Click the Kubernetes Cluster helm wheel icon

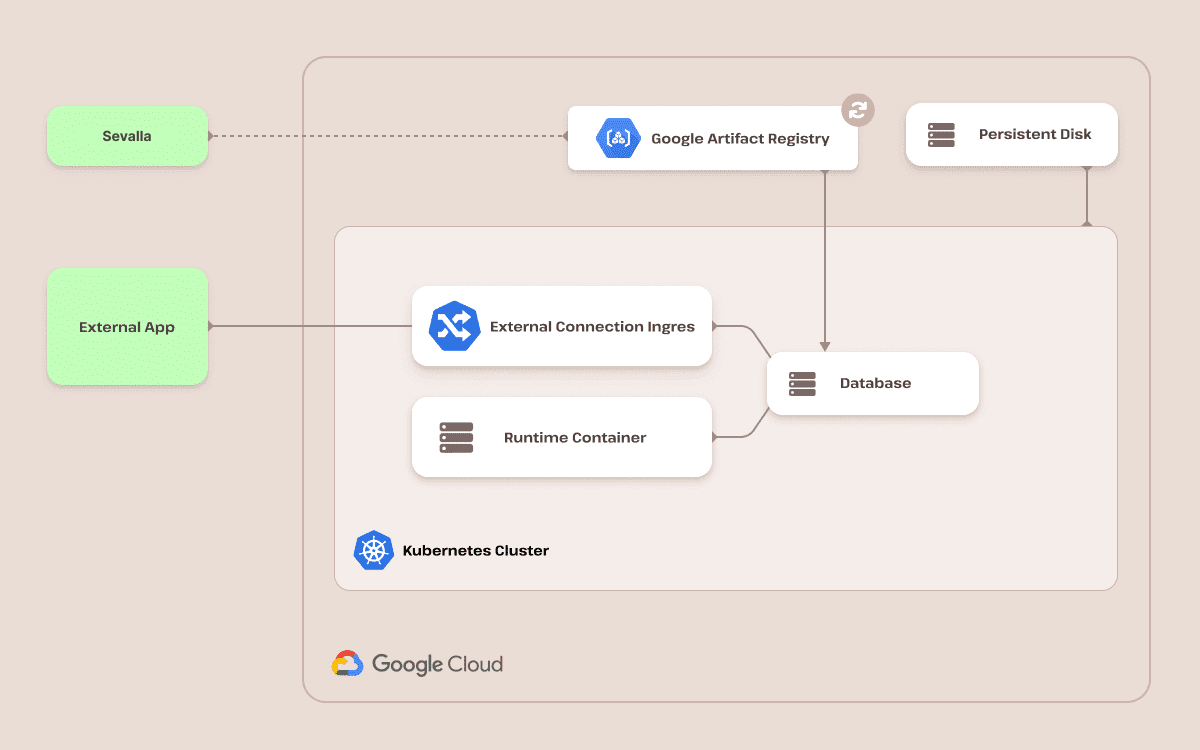(372, 550)
